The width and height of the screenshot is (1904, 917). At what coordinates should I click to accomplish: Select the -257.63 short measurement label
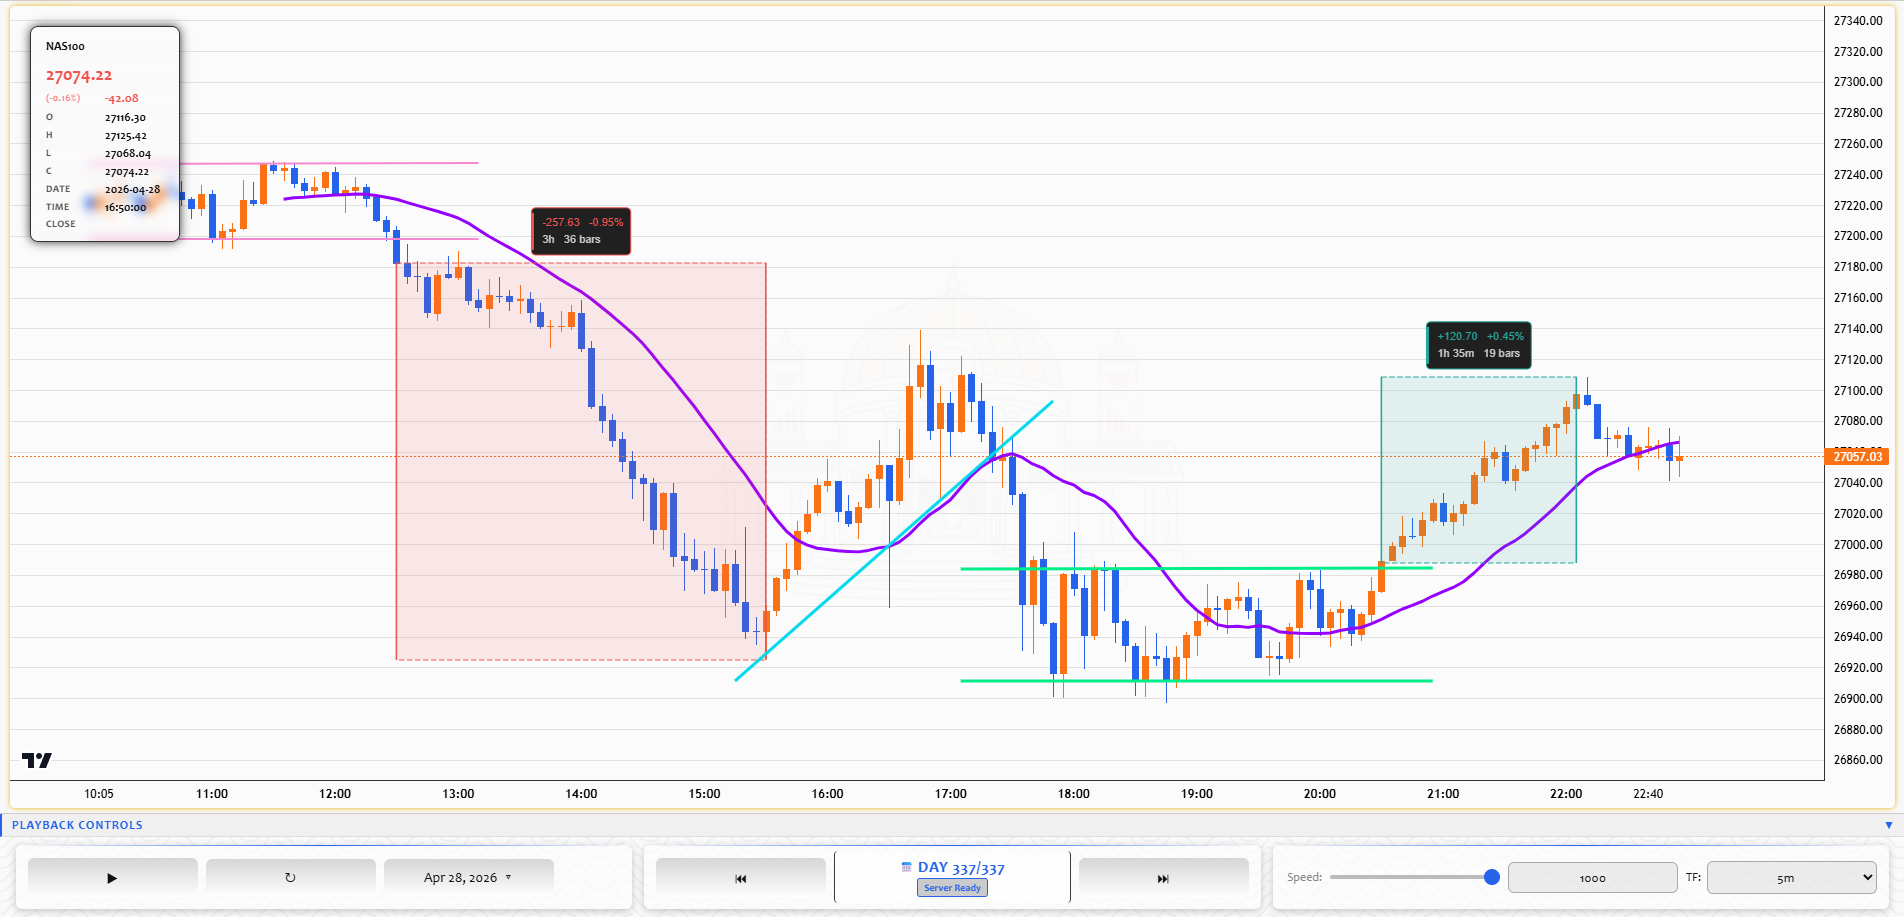[x=581, y=231]
